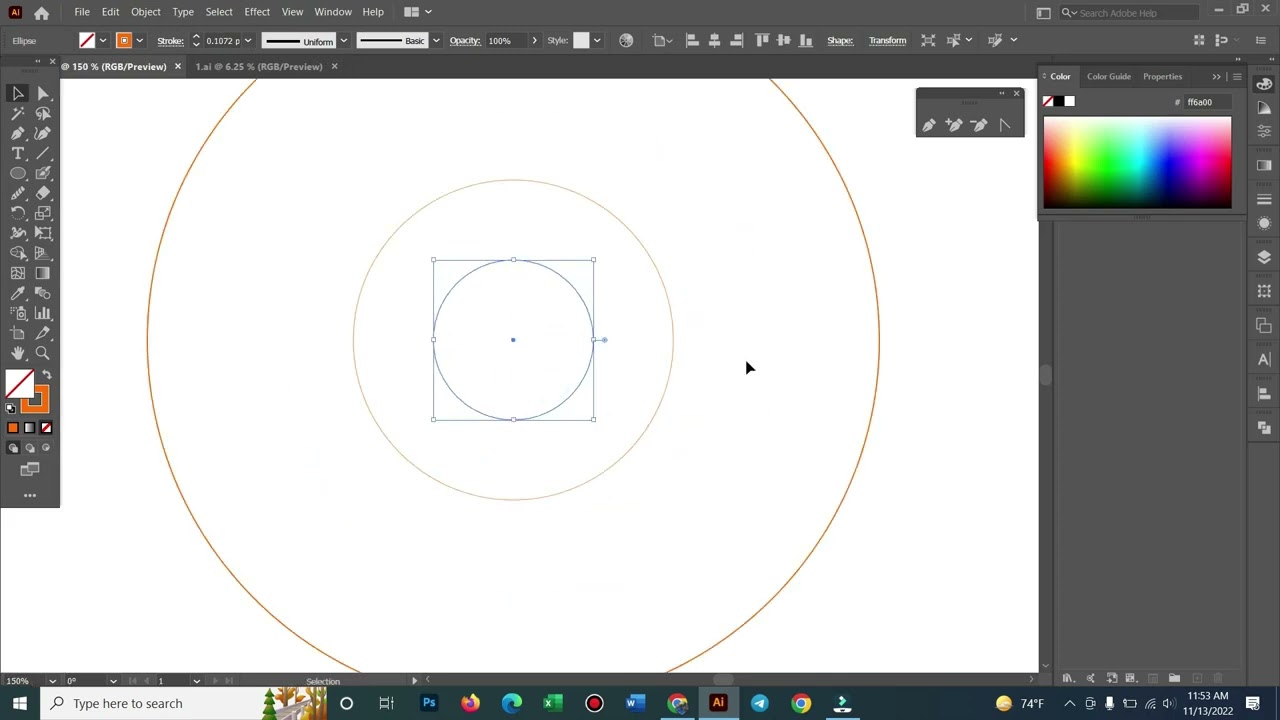Switch to 1.ai document tab
Viewport: 1280px width, 720px height.
click(259, 66)
